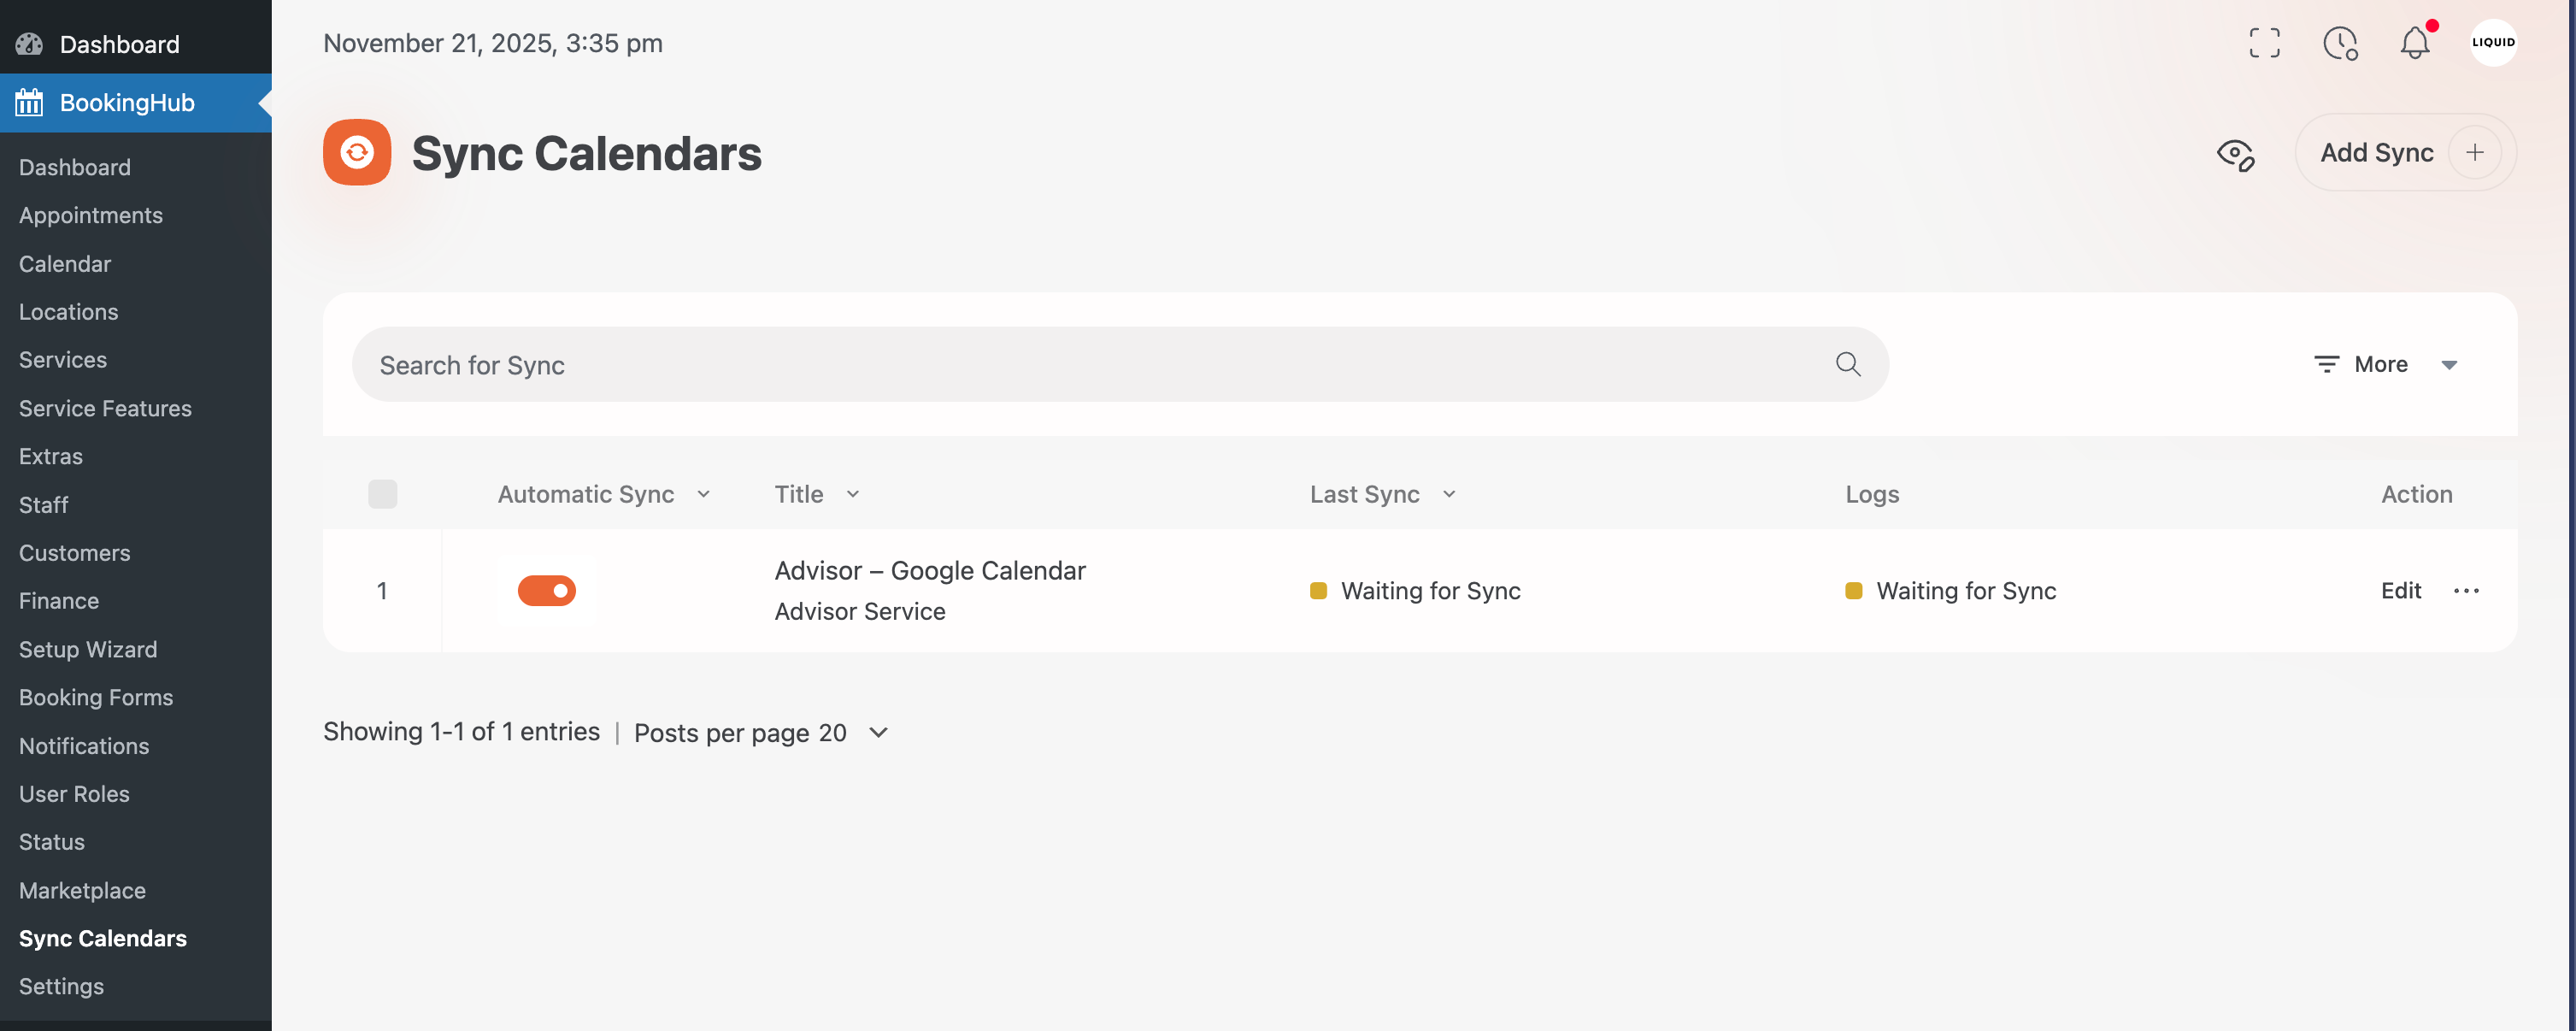Open notifications bell icon
Viewport: 2576px width, 1031px height.
tap(2414, 43)
